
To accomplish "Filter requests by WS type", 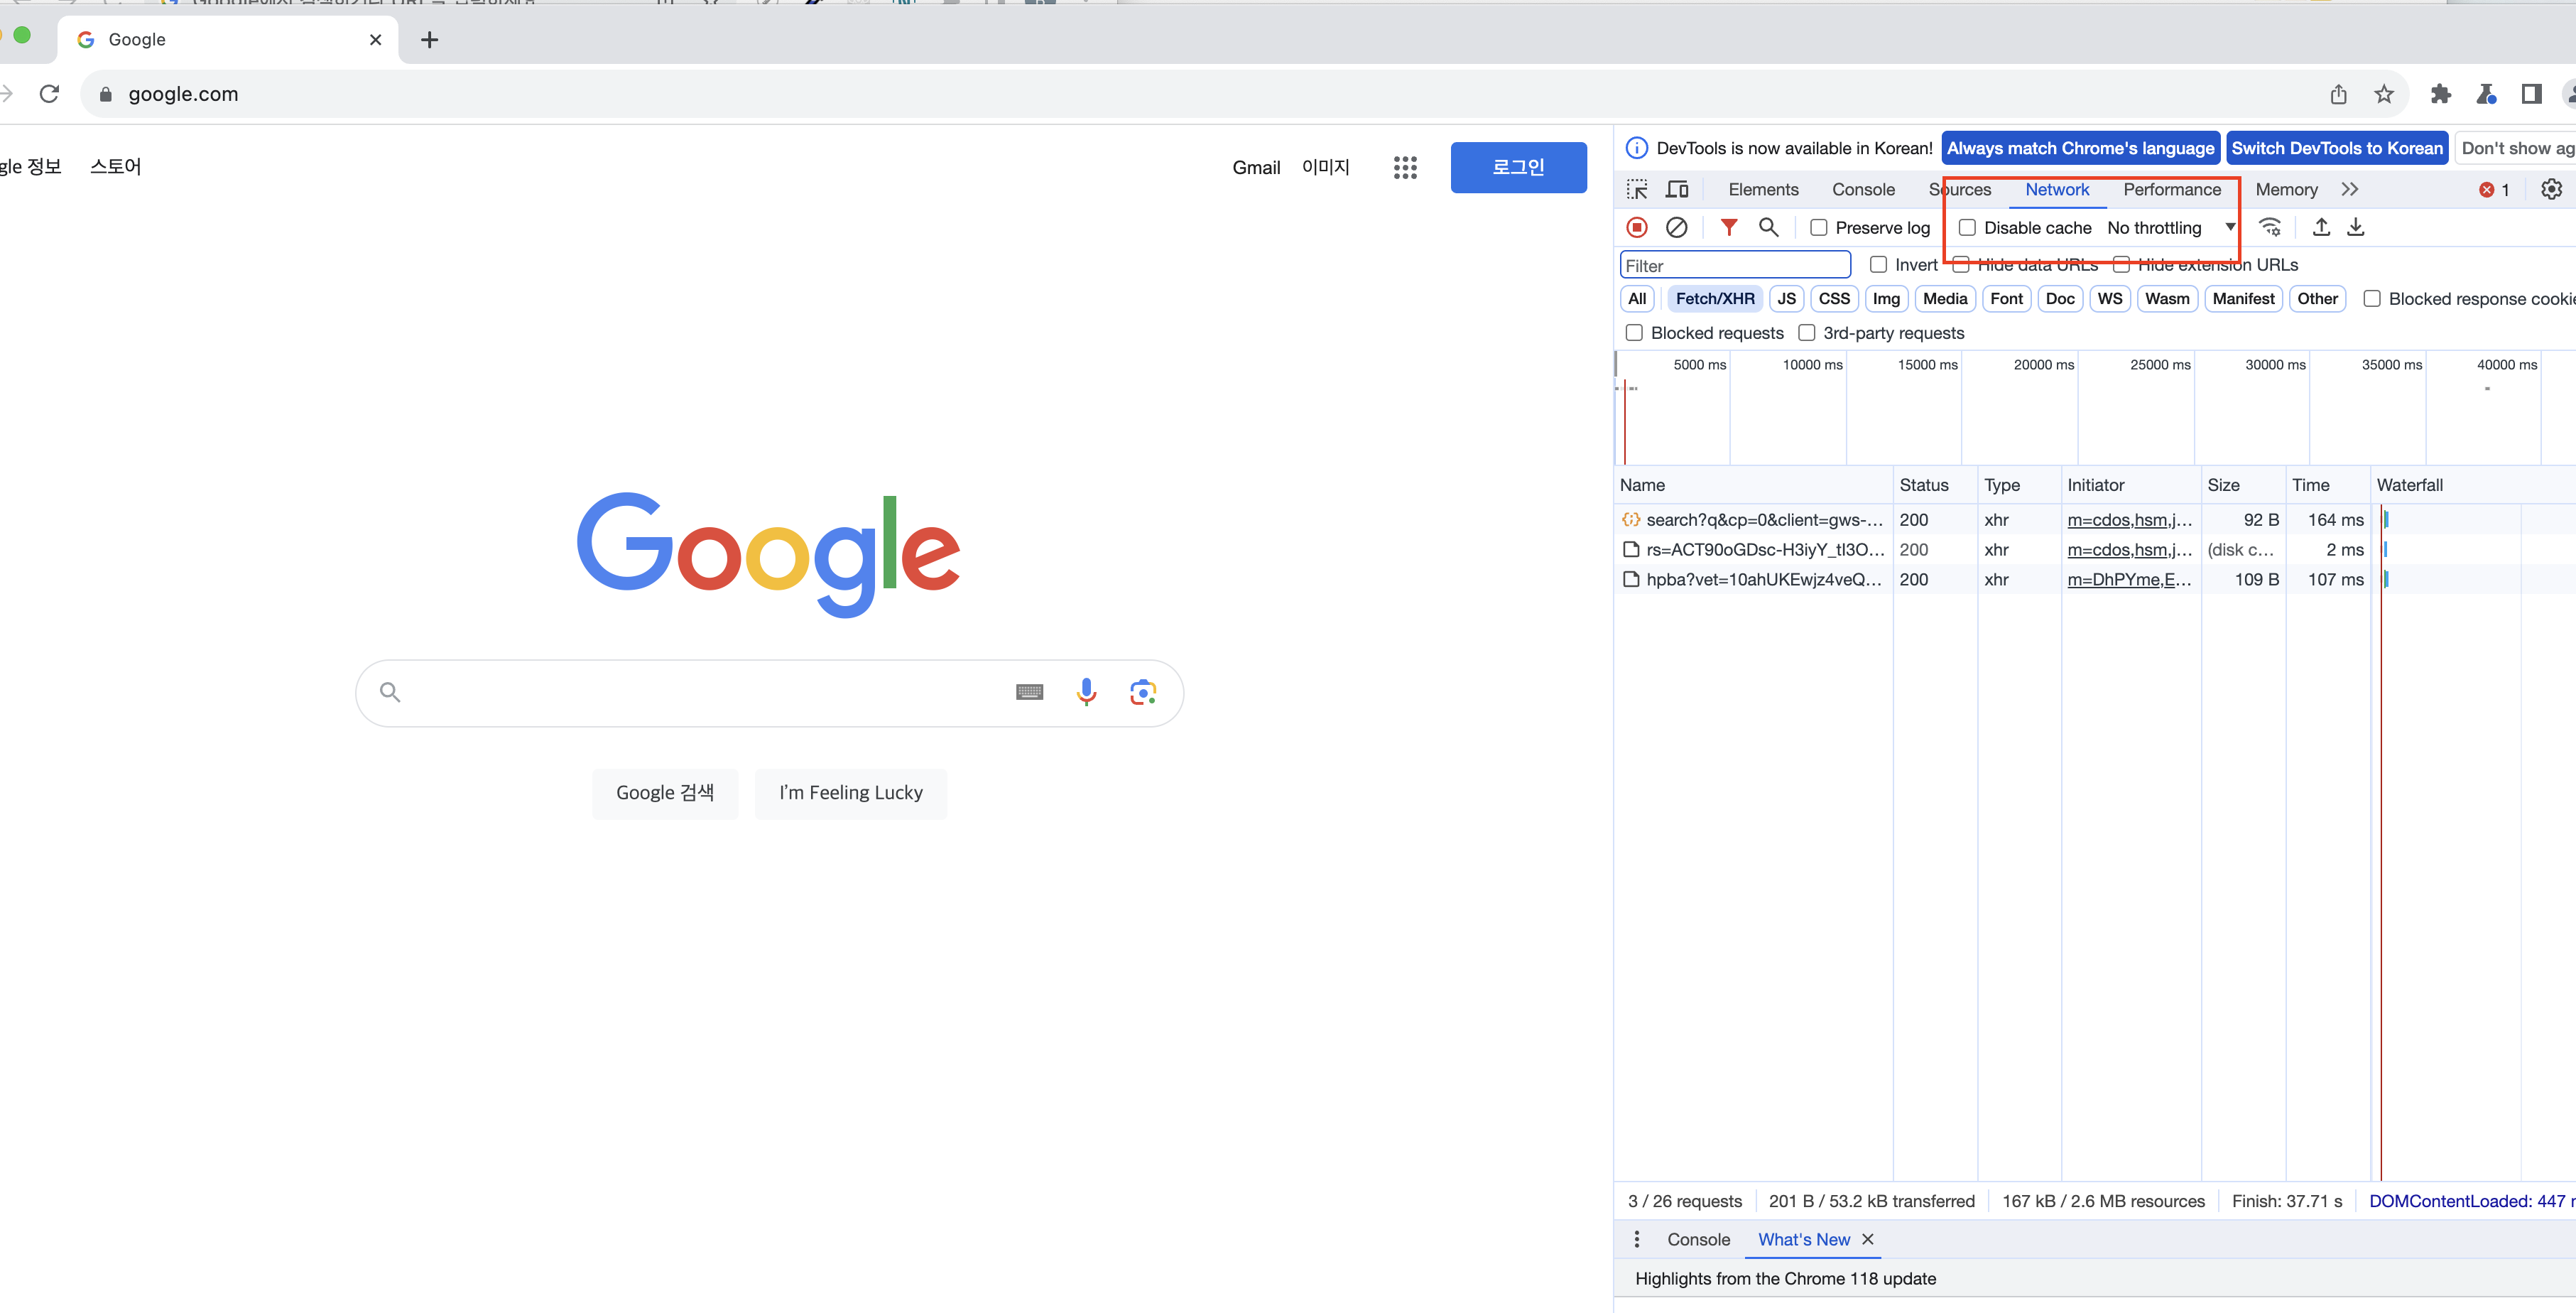I will click(2110, 299).
